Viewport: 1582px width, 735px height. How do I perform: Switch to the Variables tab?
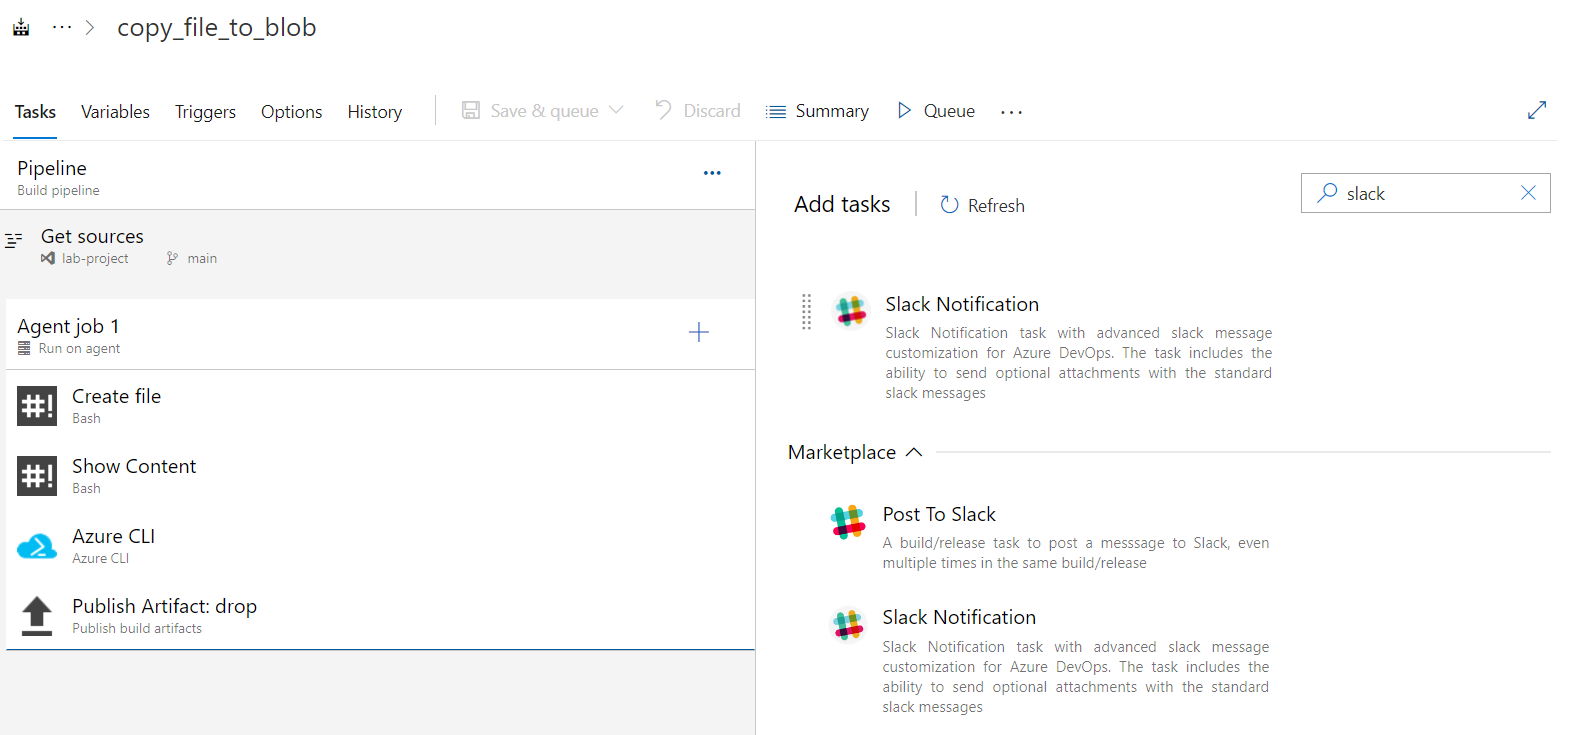tap(115, 112)
